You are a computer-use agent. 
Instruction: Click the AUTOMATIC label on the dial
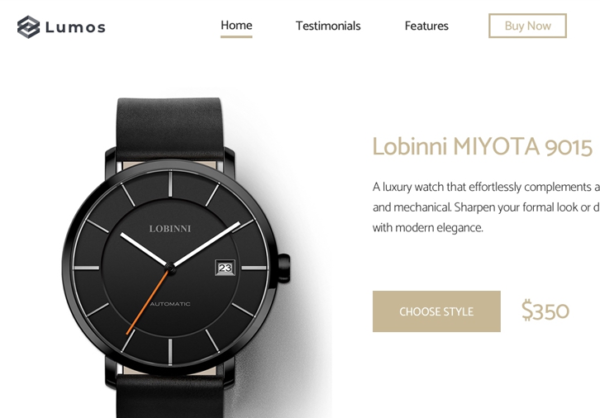click(170, 304)
